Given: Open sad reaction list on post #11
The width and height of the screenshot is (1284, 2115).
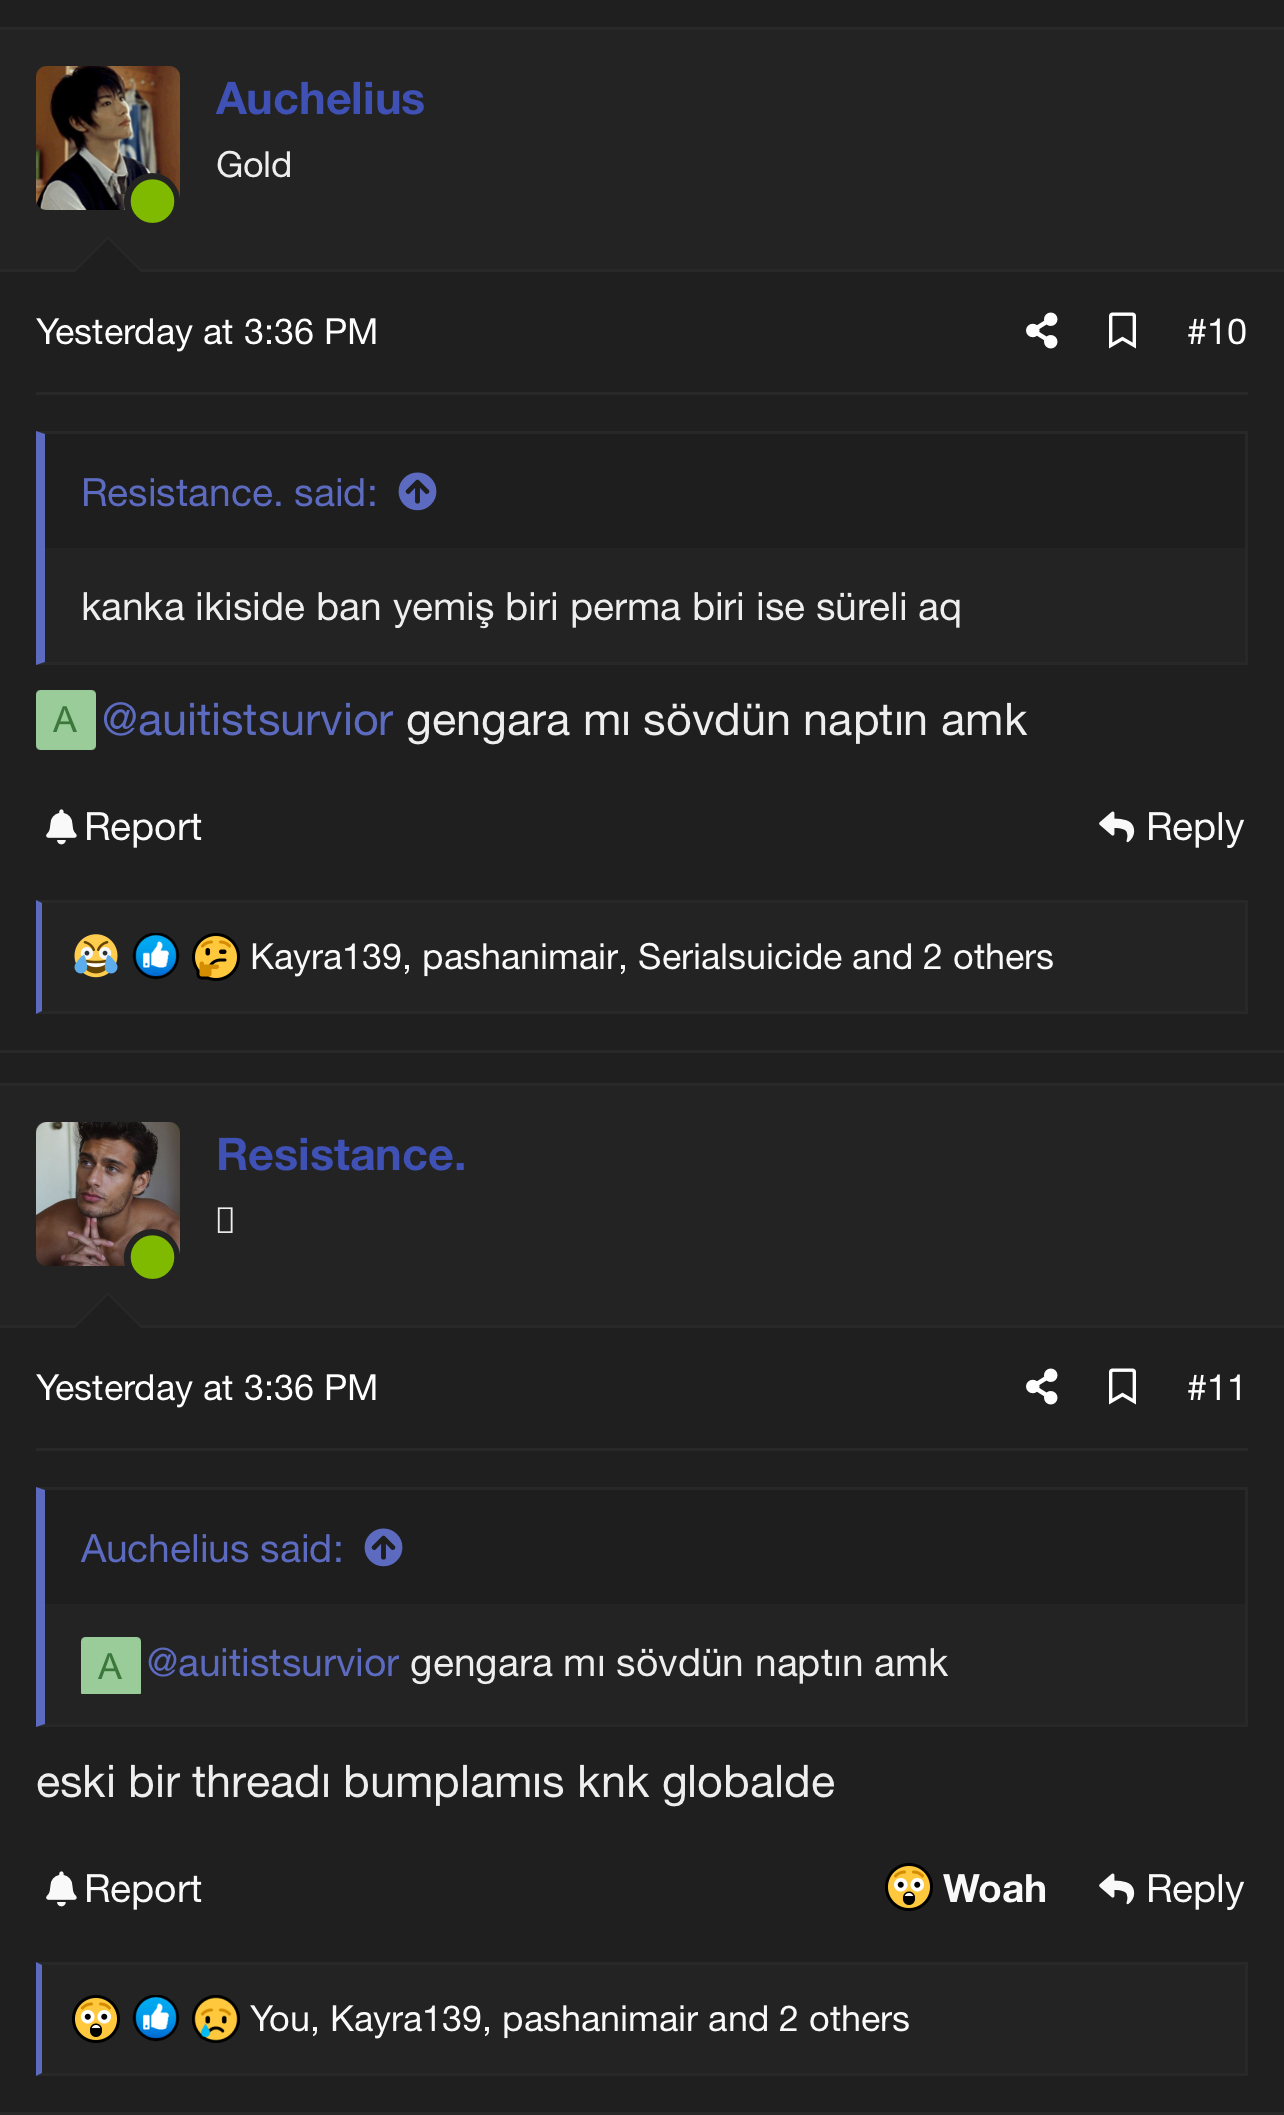Looking at the screenshot, I should coord(216,2018).
